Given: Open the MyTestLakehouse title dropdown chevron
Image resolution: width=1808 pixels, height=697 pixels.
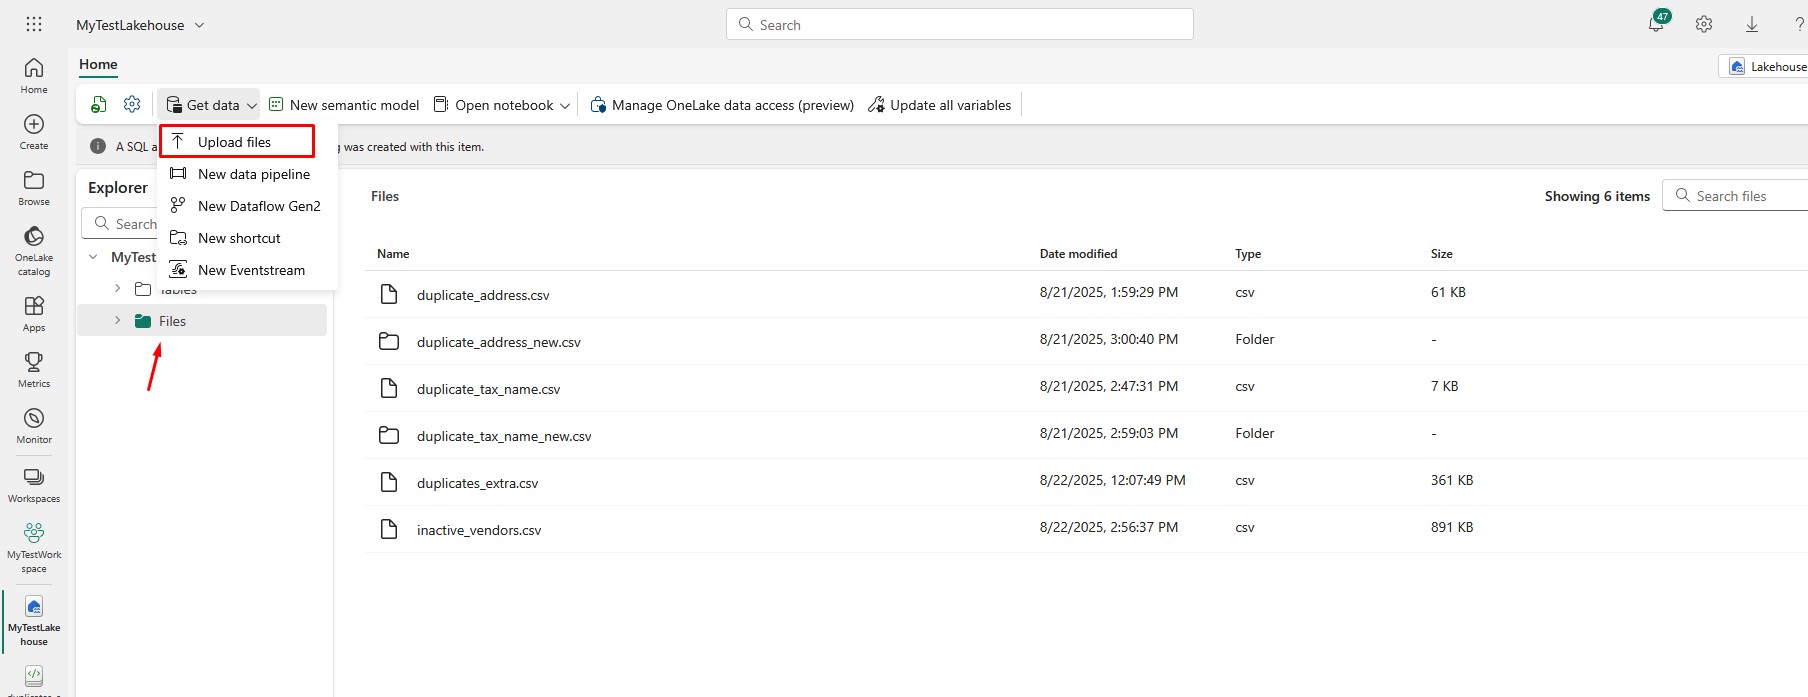Looking at the screenshot, I should pyautogui.click(x=199, y=25).
